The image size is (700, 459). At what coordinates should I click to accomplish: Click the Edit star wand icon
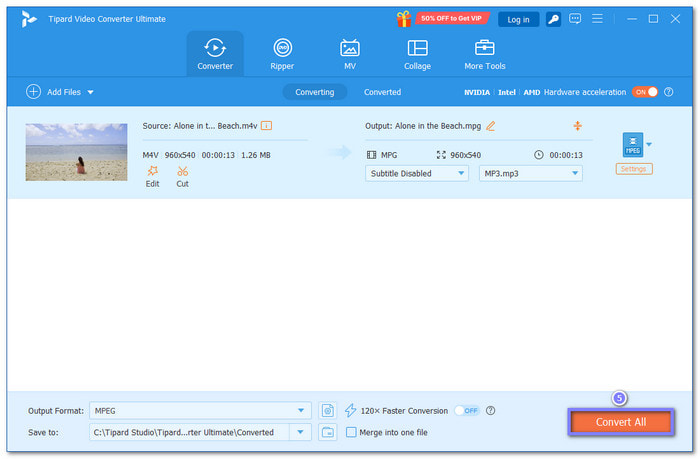tap(152, 171)
